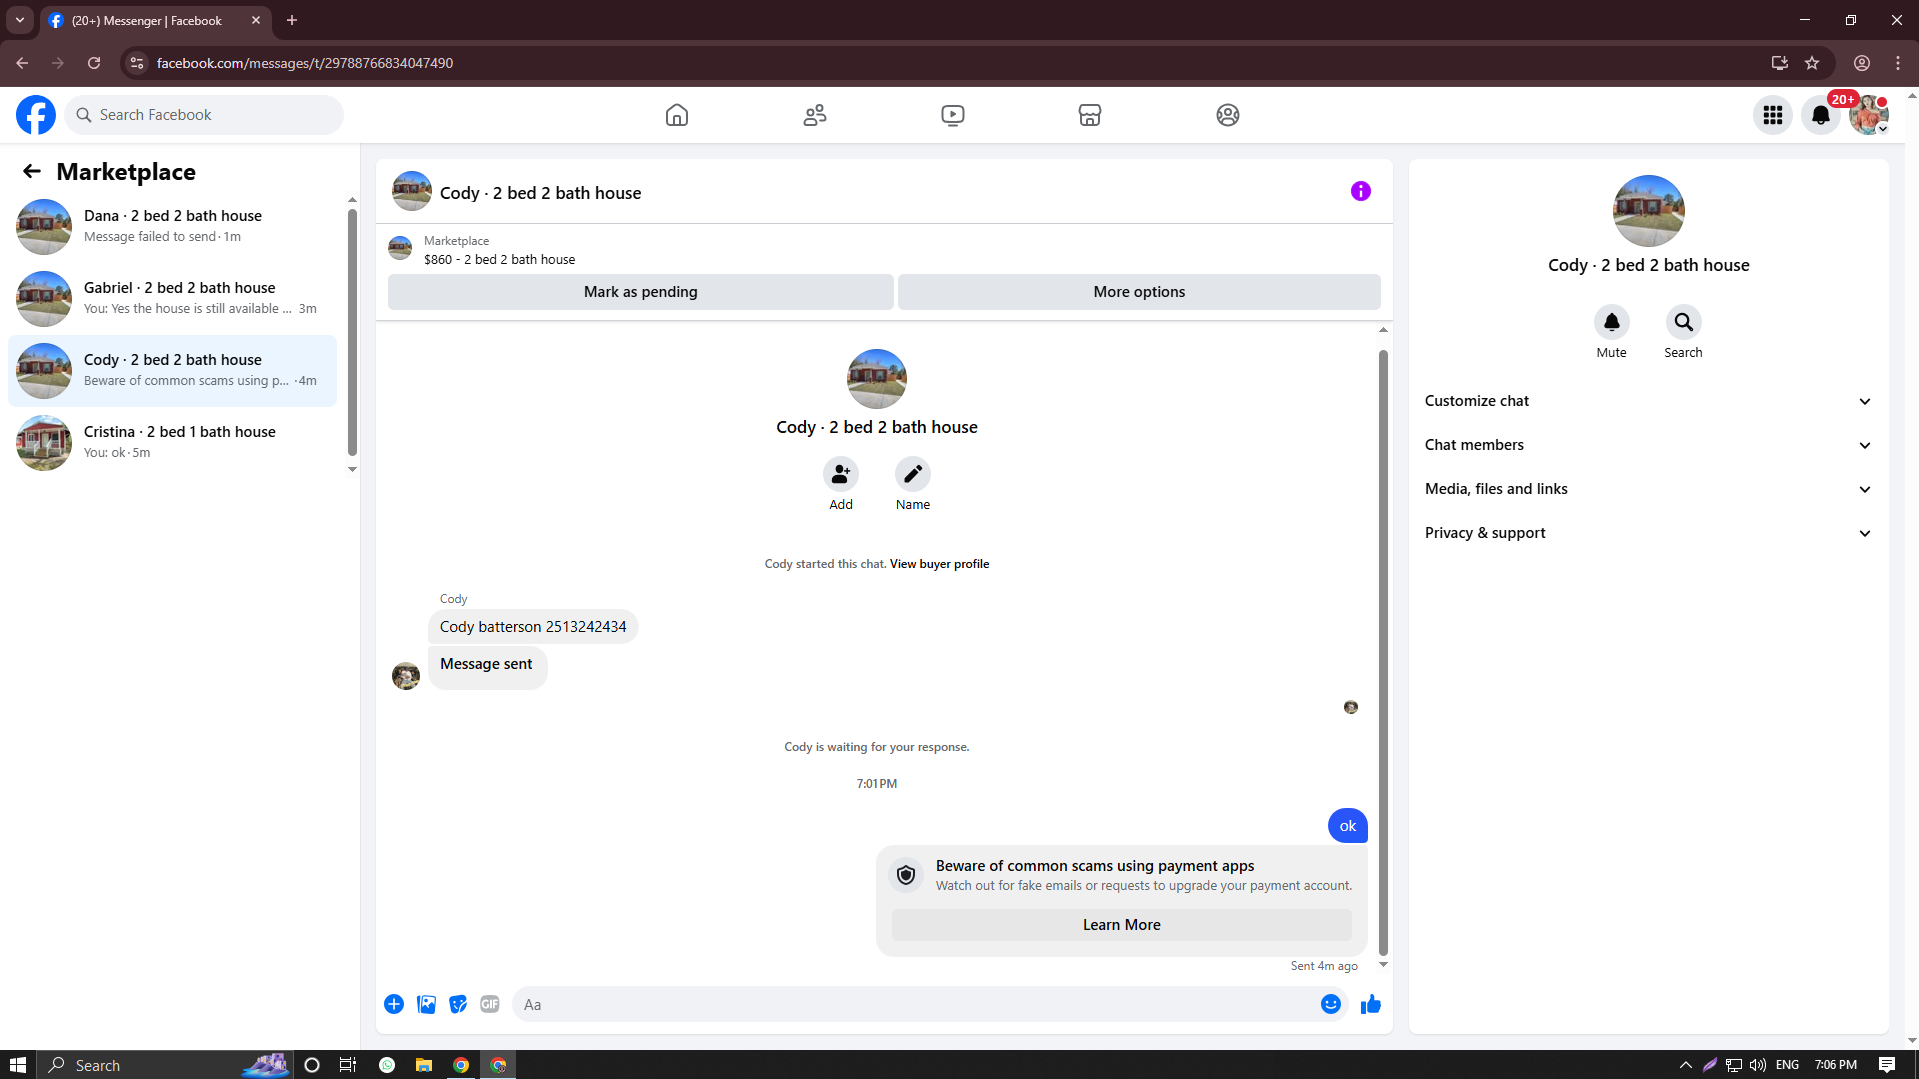
Task: Focus the Search Facebook field
Action: click(205, 115)
